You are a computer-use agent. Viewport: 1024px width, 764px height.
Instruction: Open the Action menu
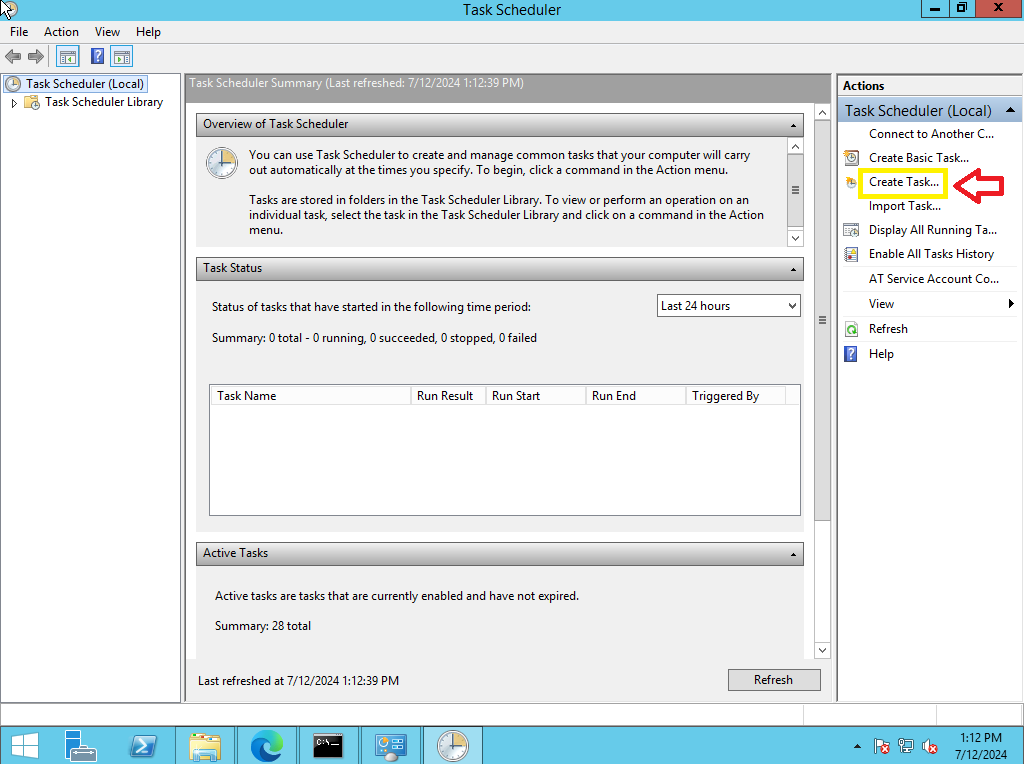pos(61,32)
